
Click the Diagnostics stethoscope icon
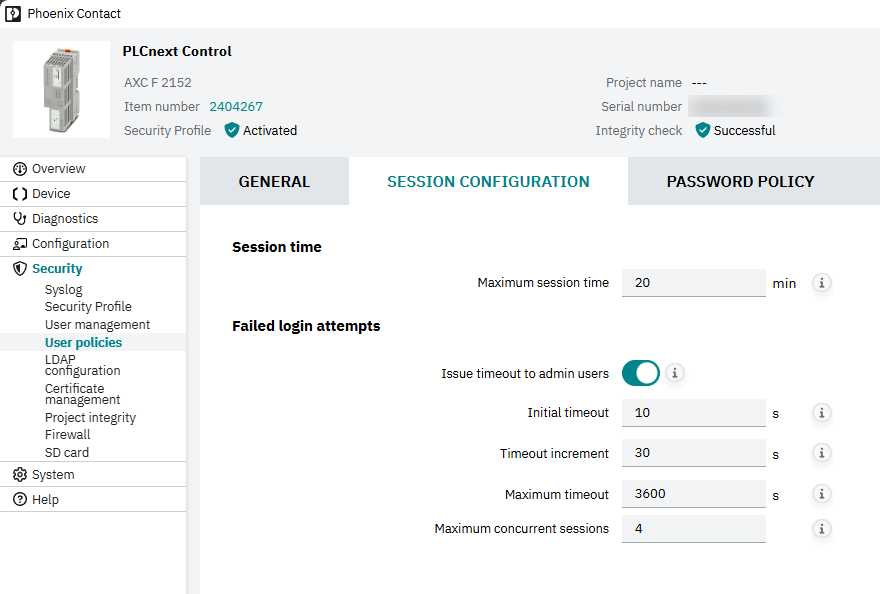tap(20, 218)
